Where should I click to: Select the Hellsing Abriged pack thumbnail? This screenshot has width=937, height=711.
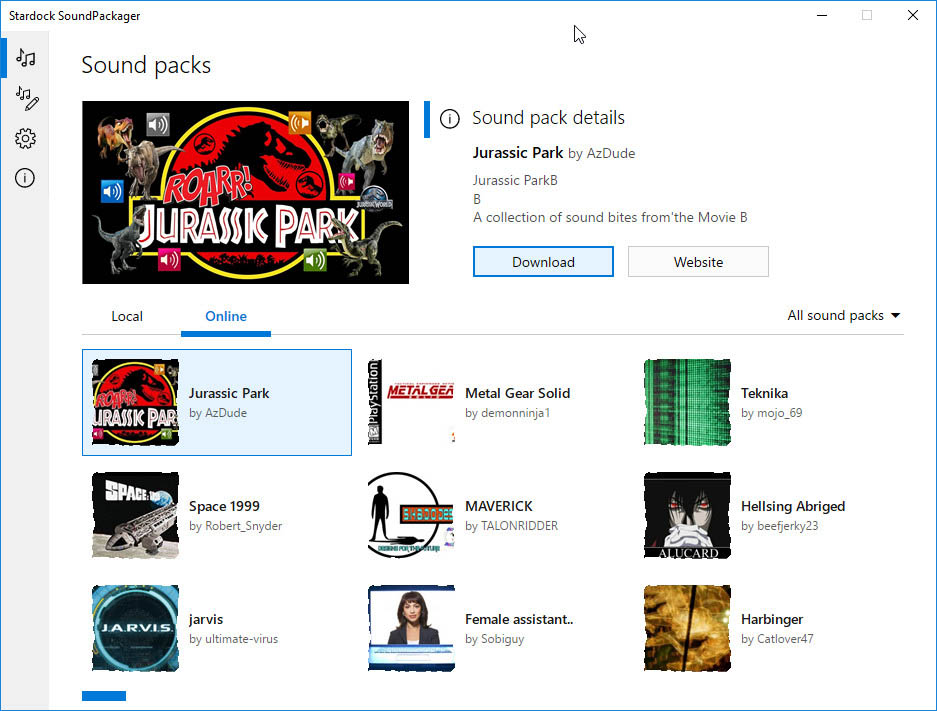687,515
